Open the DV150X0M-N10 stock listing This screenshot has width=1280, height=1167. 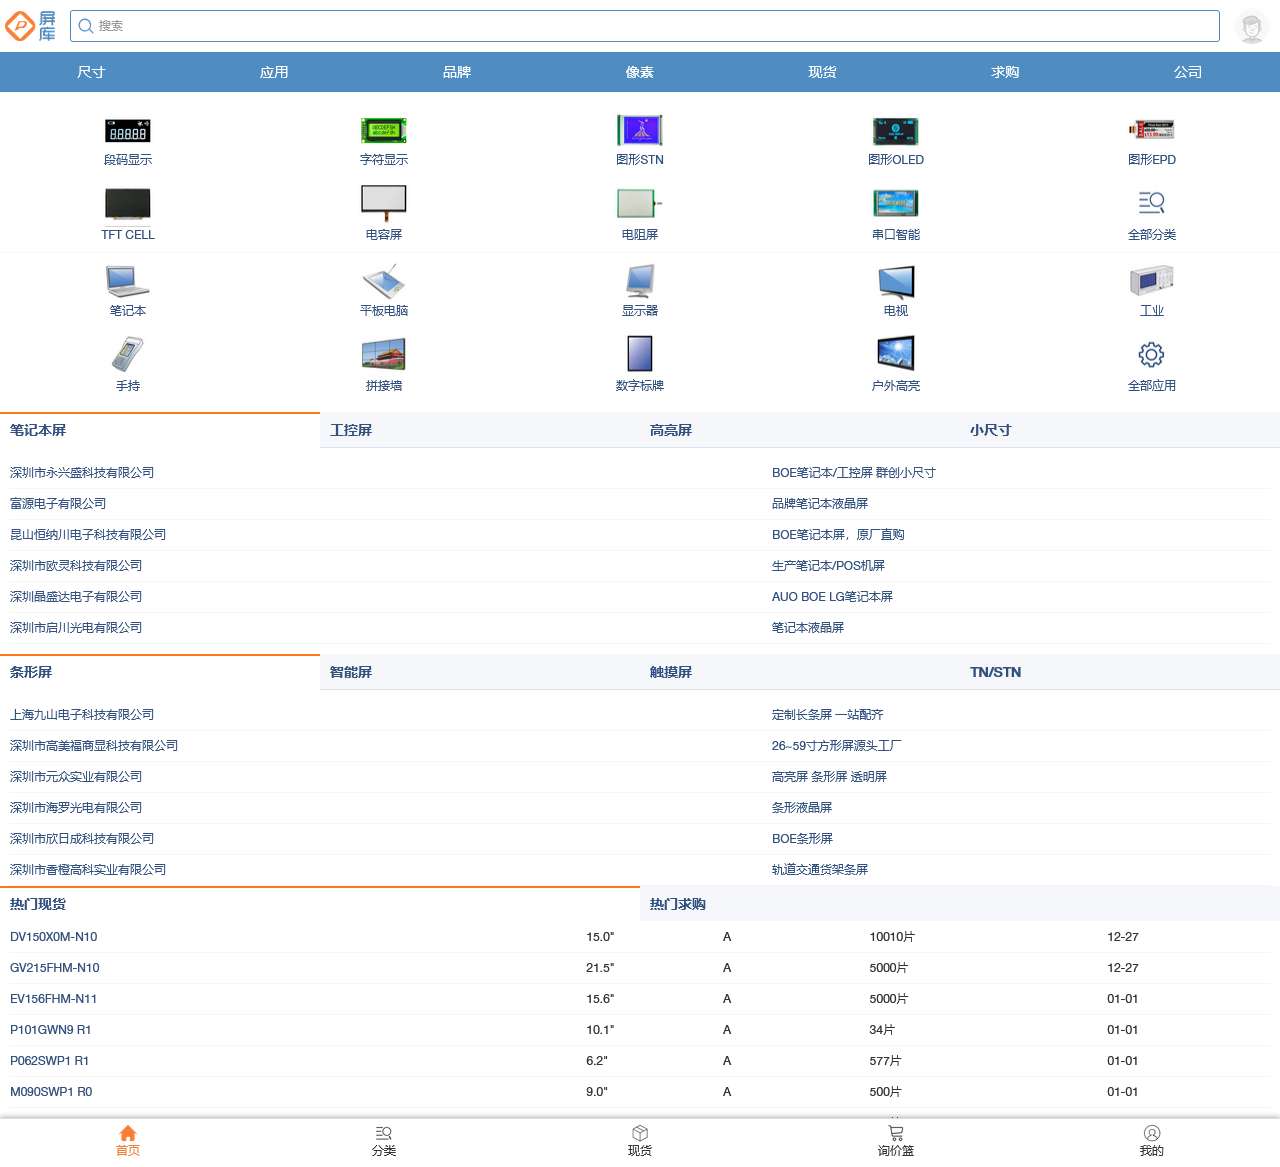[x=54, y=937]
